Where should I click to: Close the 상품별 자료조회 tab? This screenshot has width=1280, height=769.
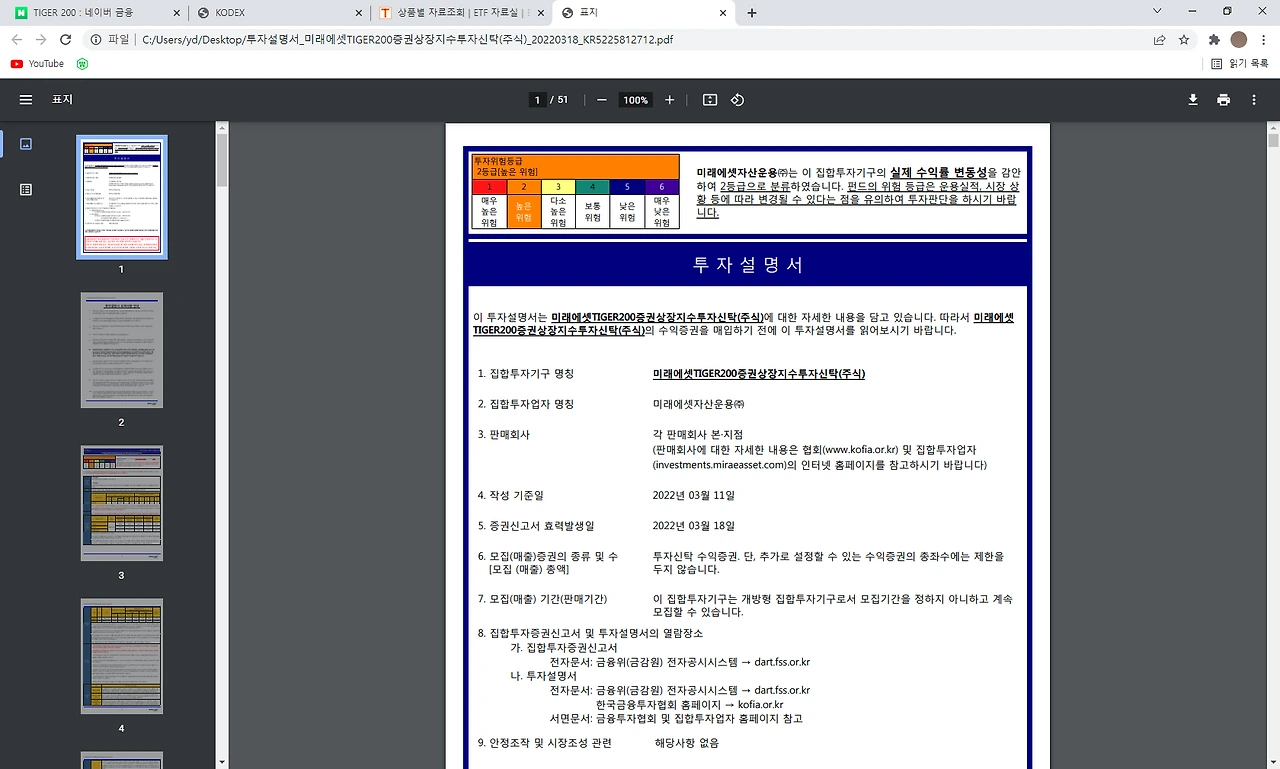(x=540, y=13)
